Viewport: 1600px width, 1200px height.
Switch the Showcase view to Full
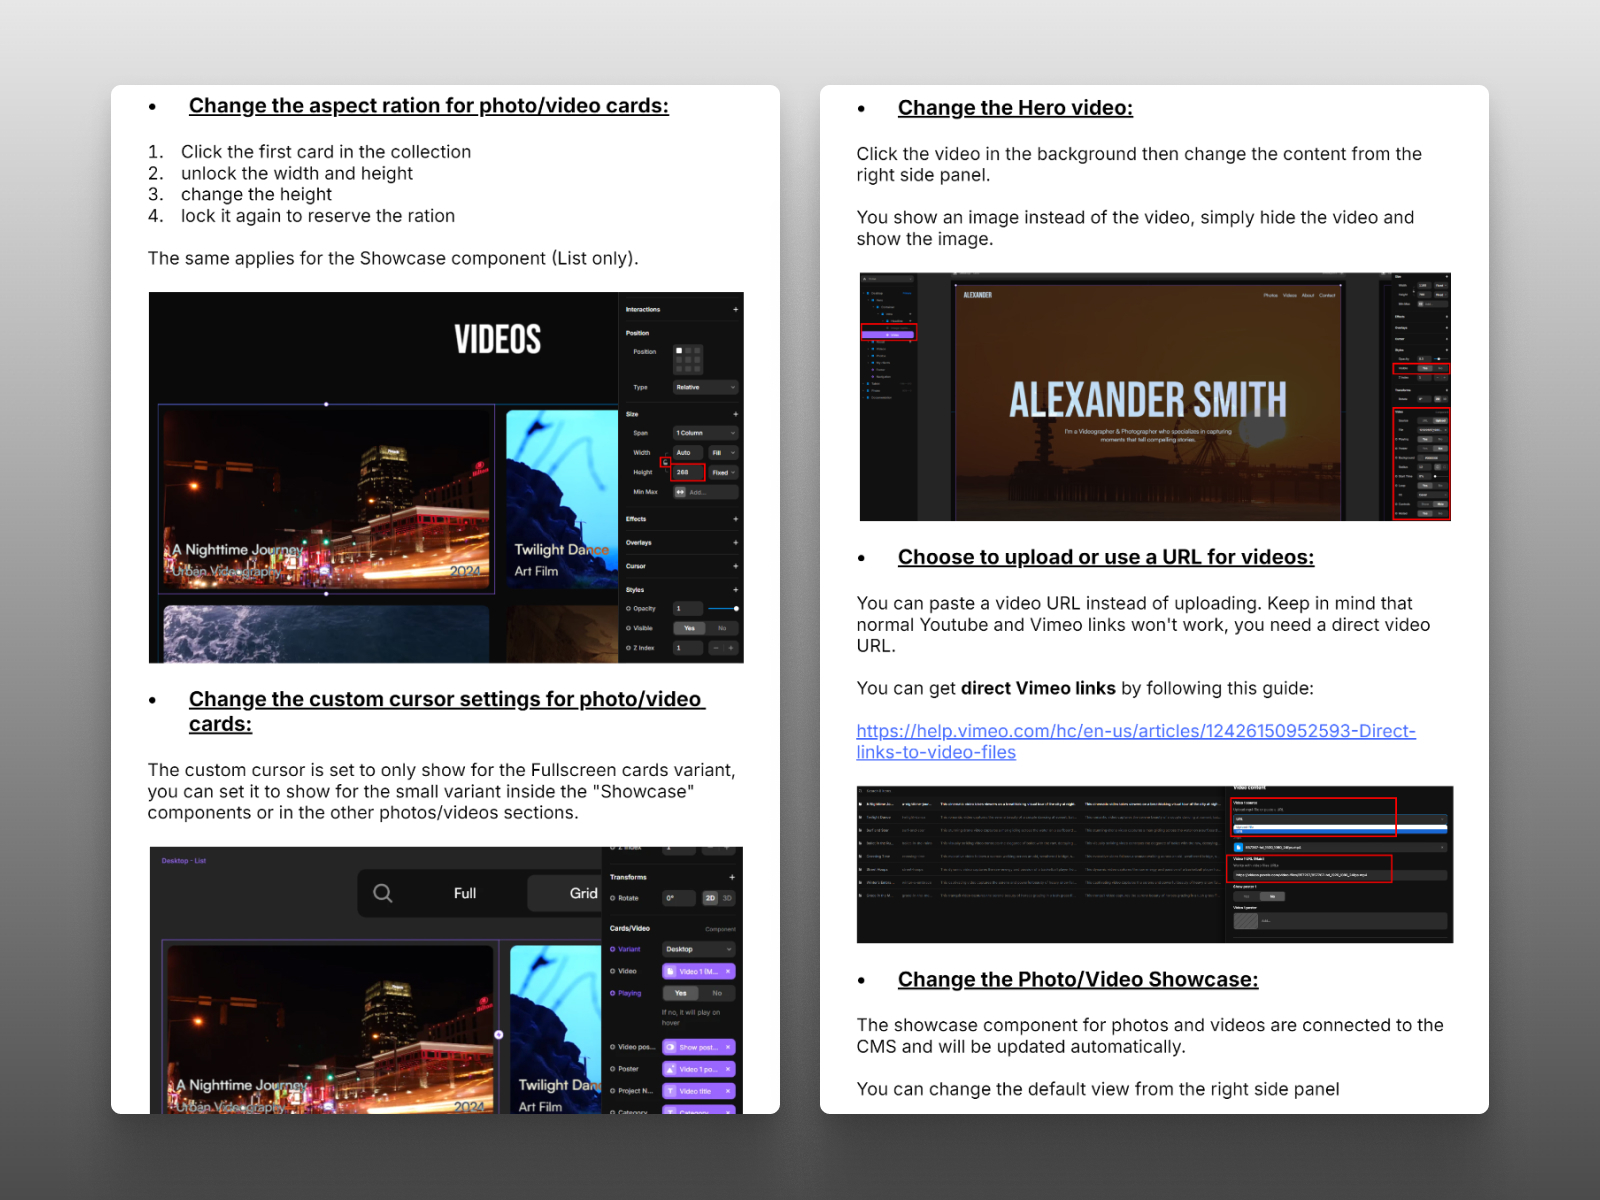(x=465, y=893)
